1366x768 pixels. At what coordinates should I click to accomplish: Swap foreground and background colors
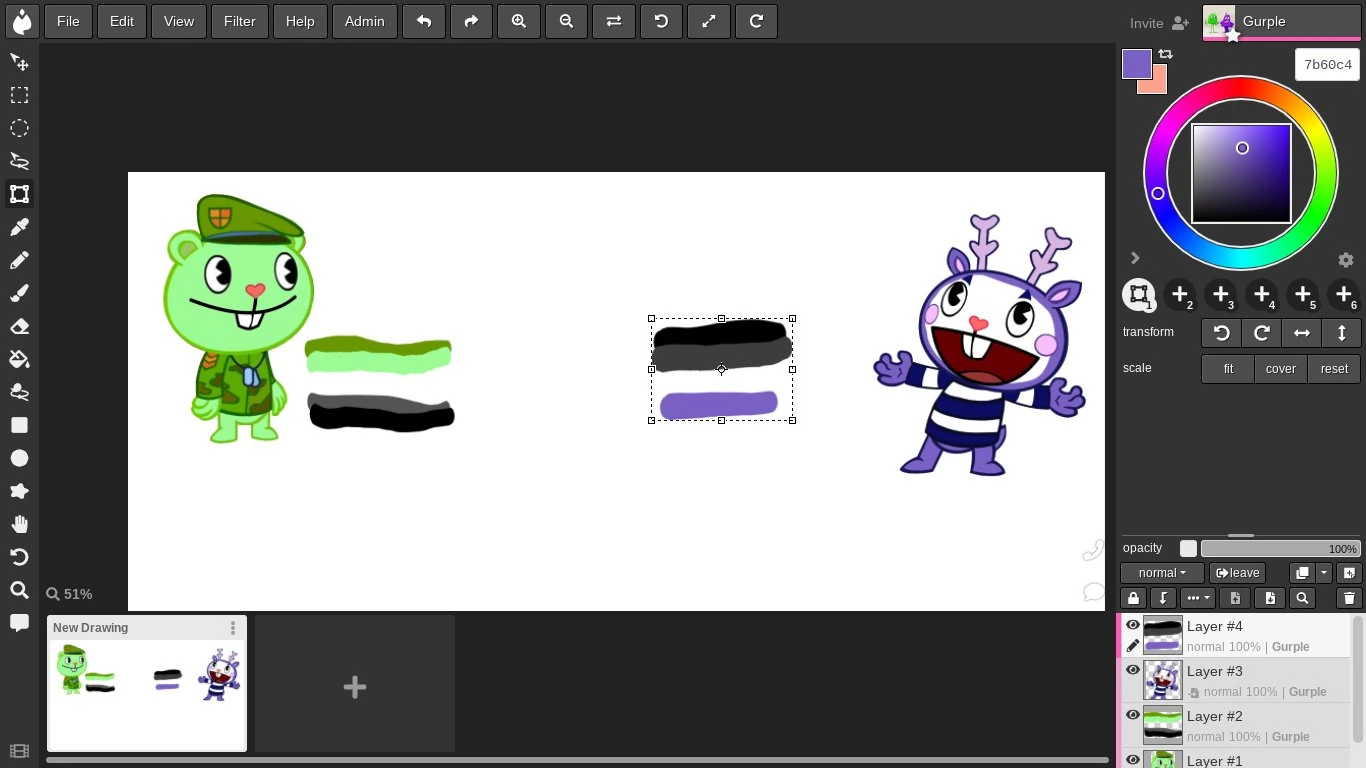[x=1165, y=54]
